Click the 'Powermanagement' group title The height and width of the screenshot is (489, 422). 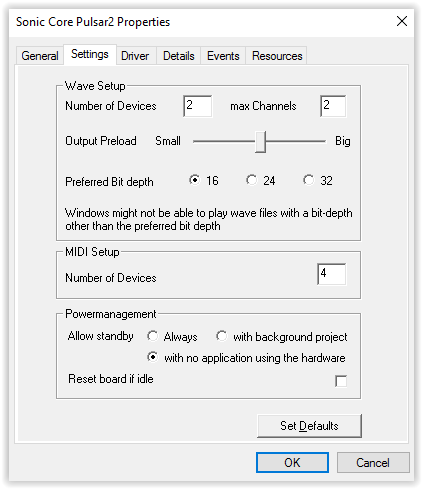point(111,314)
